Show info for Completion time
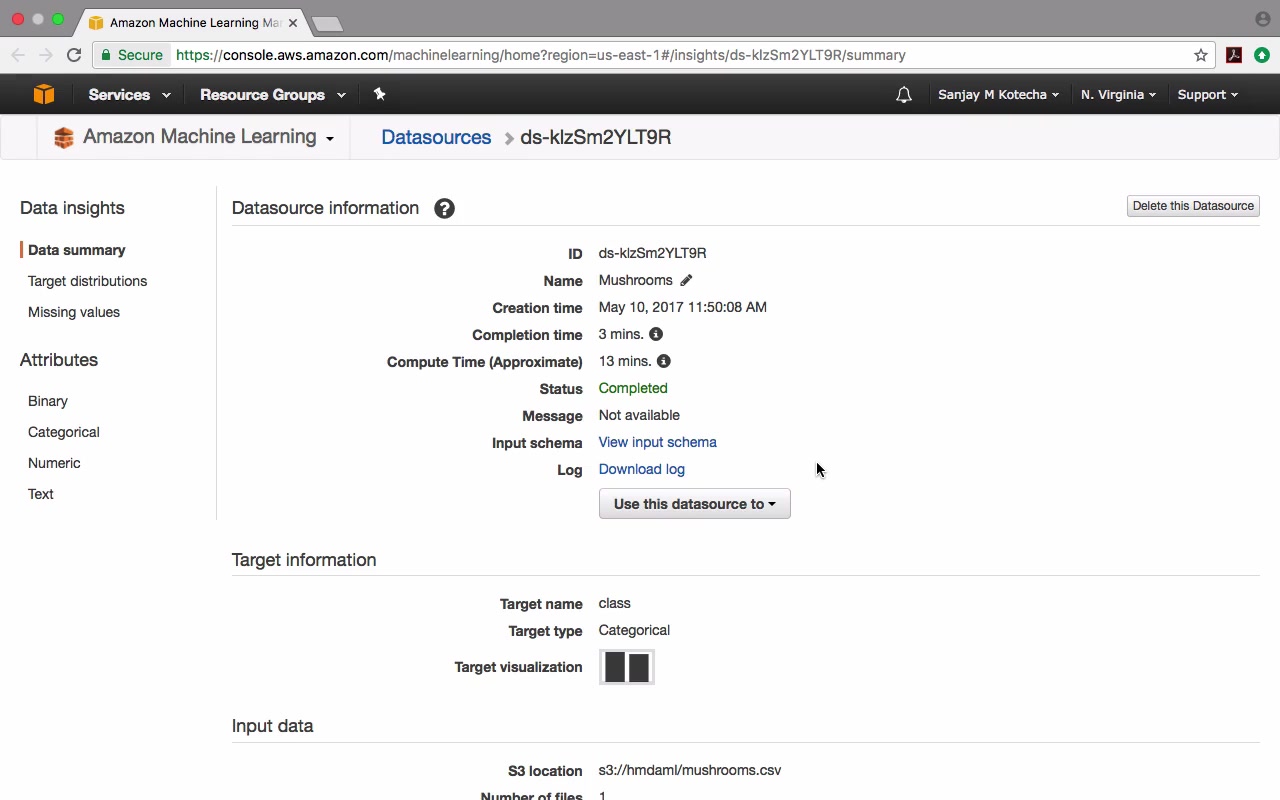This screenshot has width=1280, height=800. pos(656,334)
